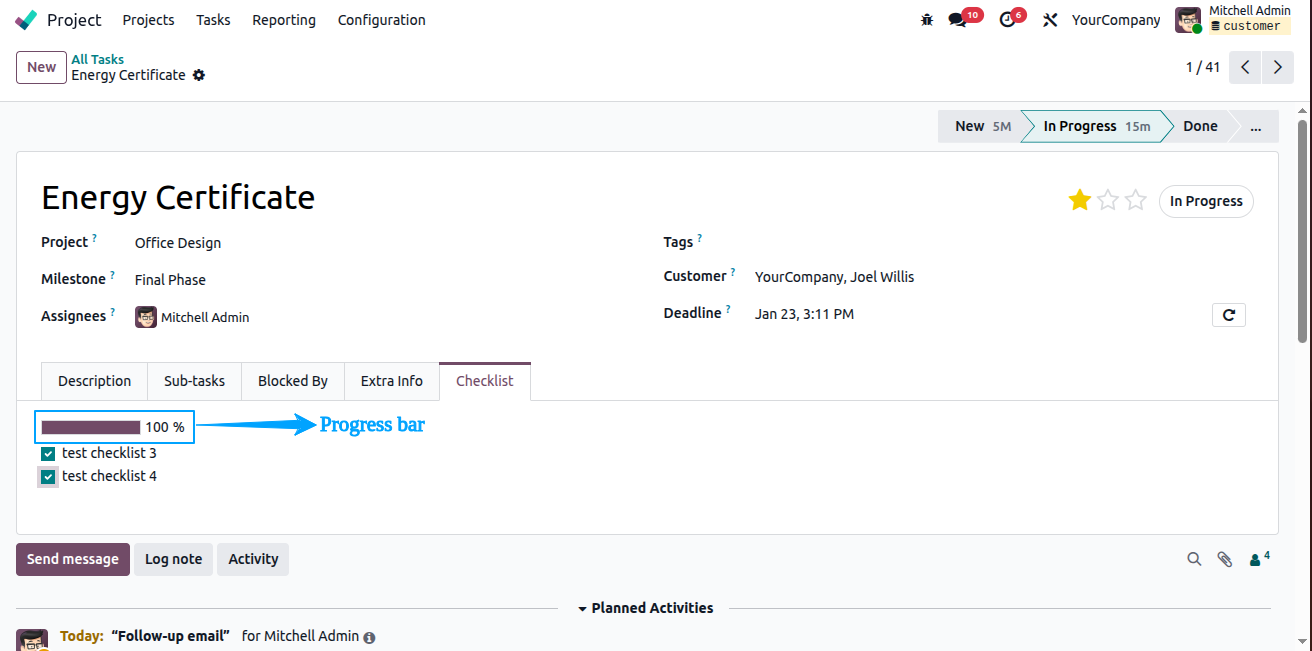The width and height of the screenshot is (1312, 651).
Task: Set priority with the first yellow star
Action: (1079, 201)
